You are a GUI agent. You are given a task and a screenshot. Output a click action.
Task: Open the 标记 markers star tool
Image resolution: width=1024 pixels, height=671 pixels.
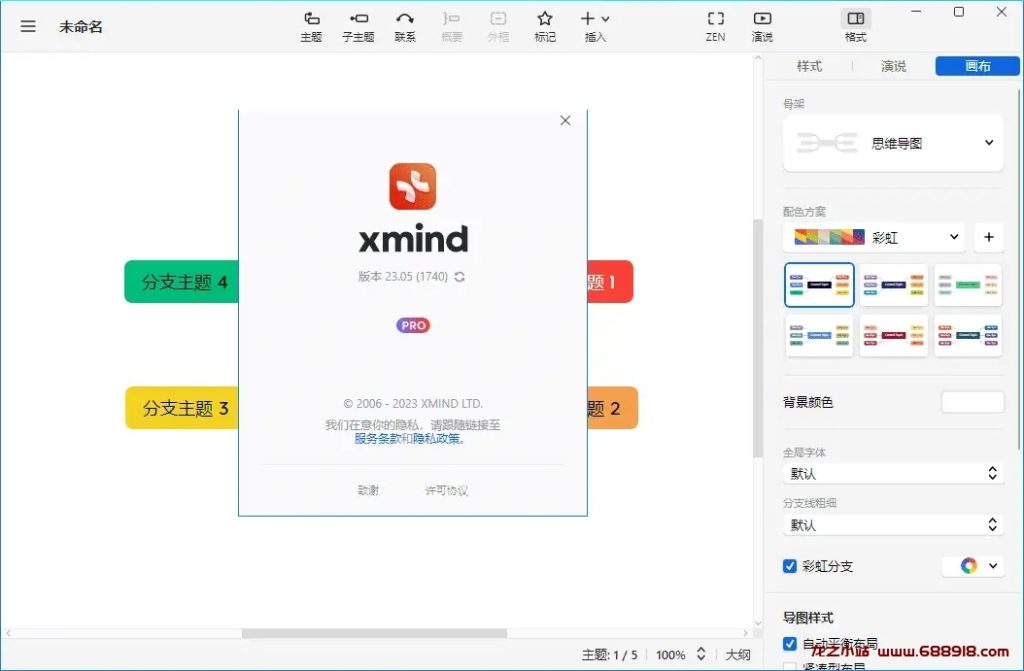(x=545, y=27)
